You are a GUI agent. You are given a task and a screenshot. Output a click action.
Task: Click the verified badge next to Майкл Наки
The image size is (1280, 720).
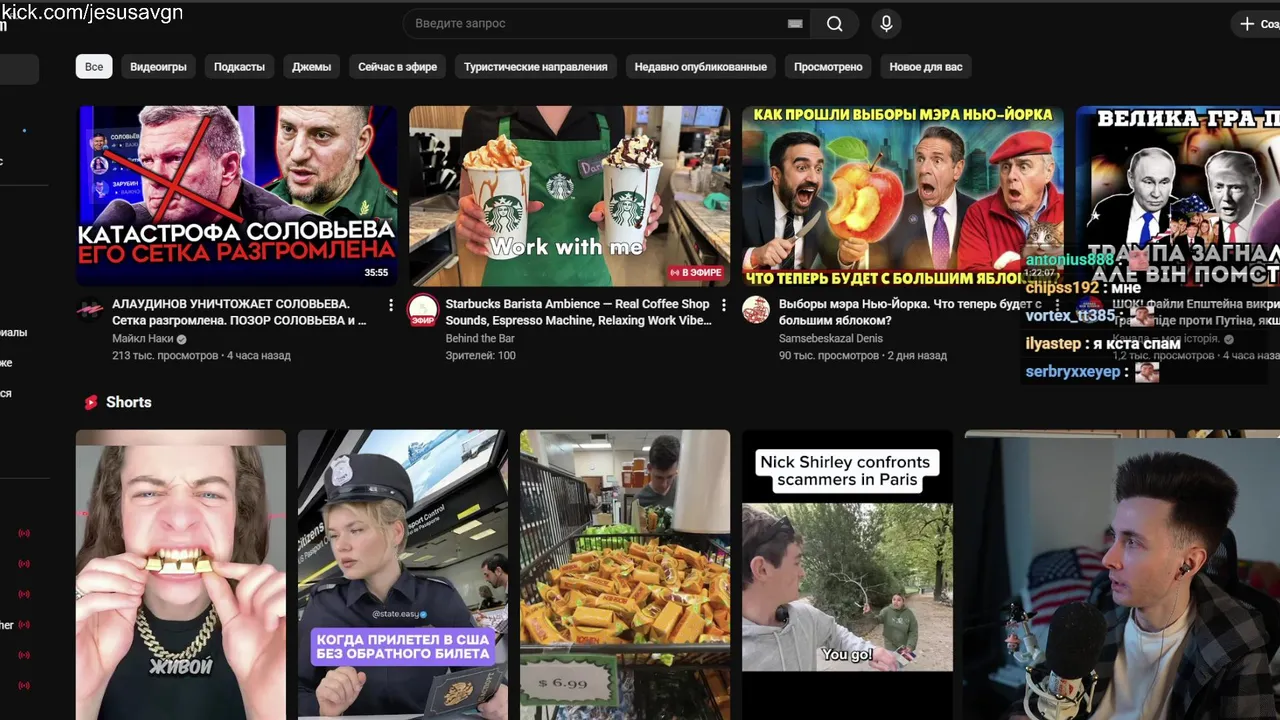click(x=181, y=339)
